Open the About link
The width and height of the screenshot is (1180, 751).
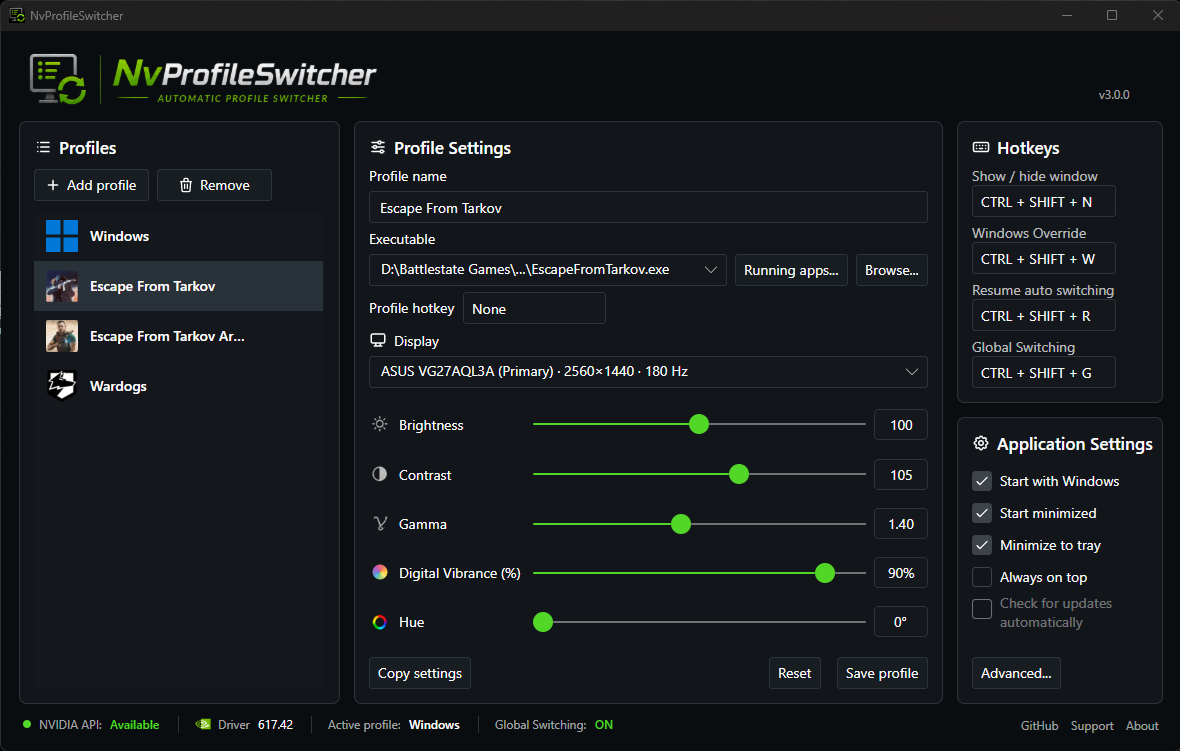[x=1142, y=725]
